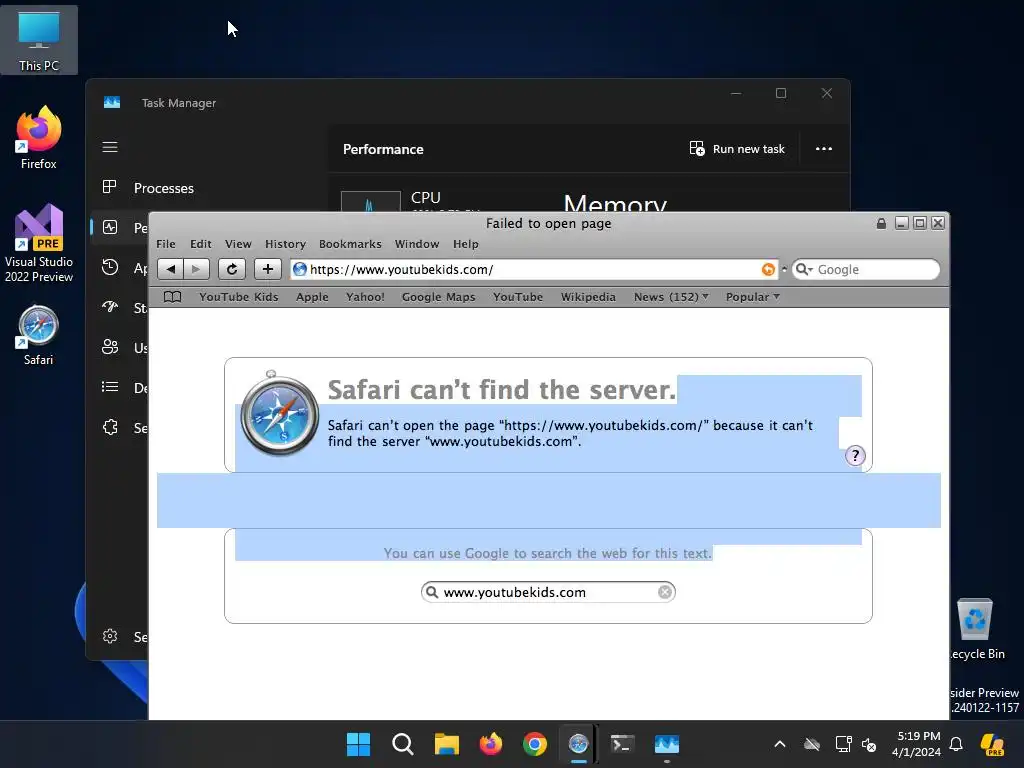Open the Google Maps bookmark
1024x768 pixels.
click(438, 296)
